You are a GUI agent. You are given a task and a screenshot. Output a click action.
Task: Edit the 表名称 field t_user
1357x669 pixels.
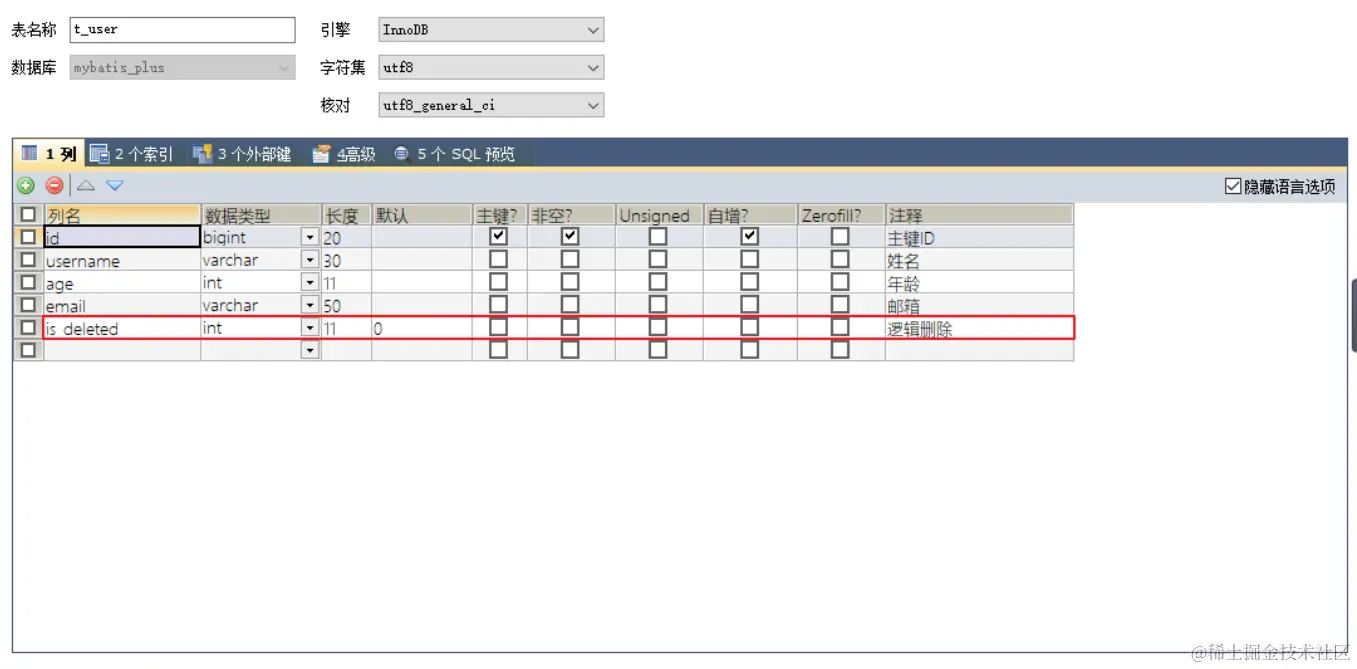click(x=183, y=30)
